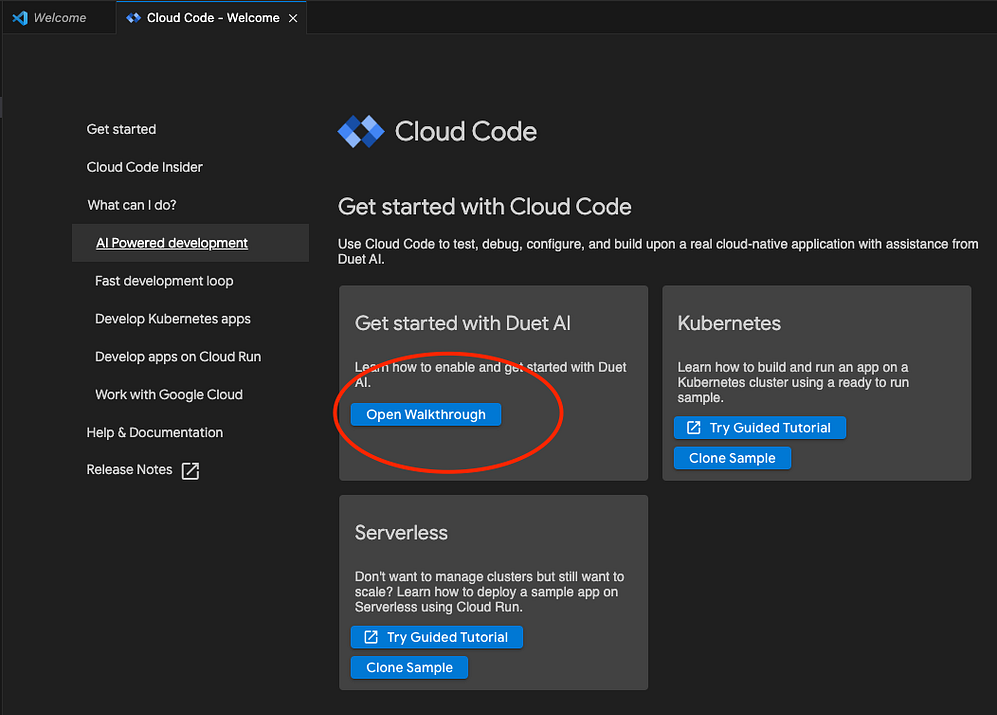The image size is (997, 715).
Task: Click the external-link icon on Kubernetes guided tutorial button
Action: [694, 427]
